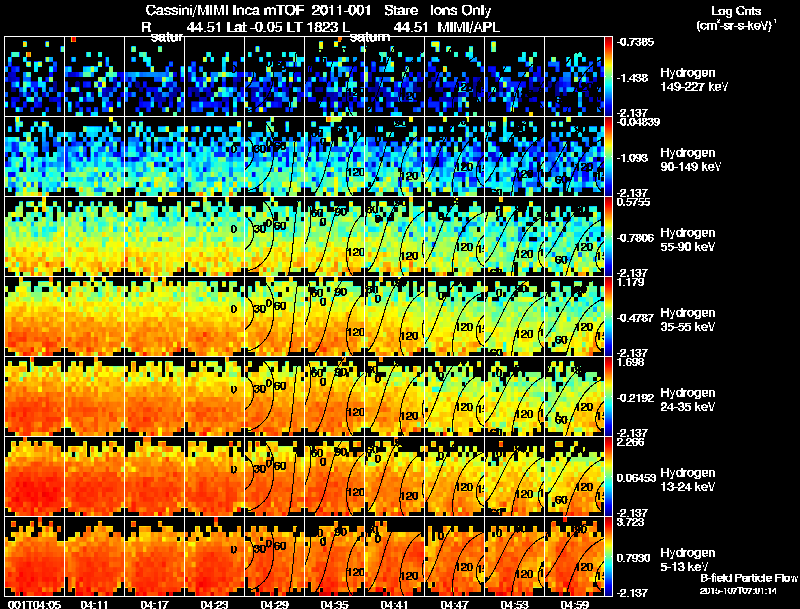Click colorbar value '1.179'

coord(631,282)
